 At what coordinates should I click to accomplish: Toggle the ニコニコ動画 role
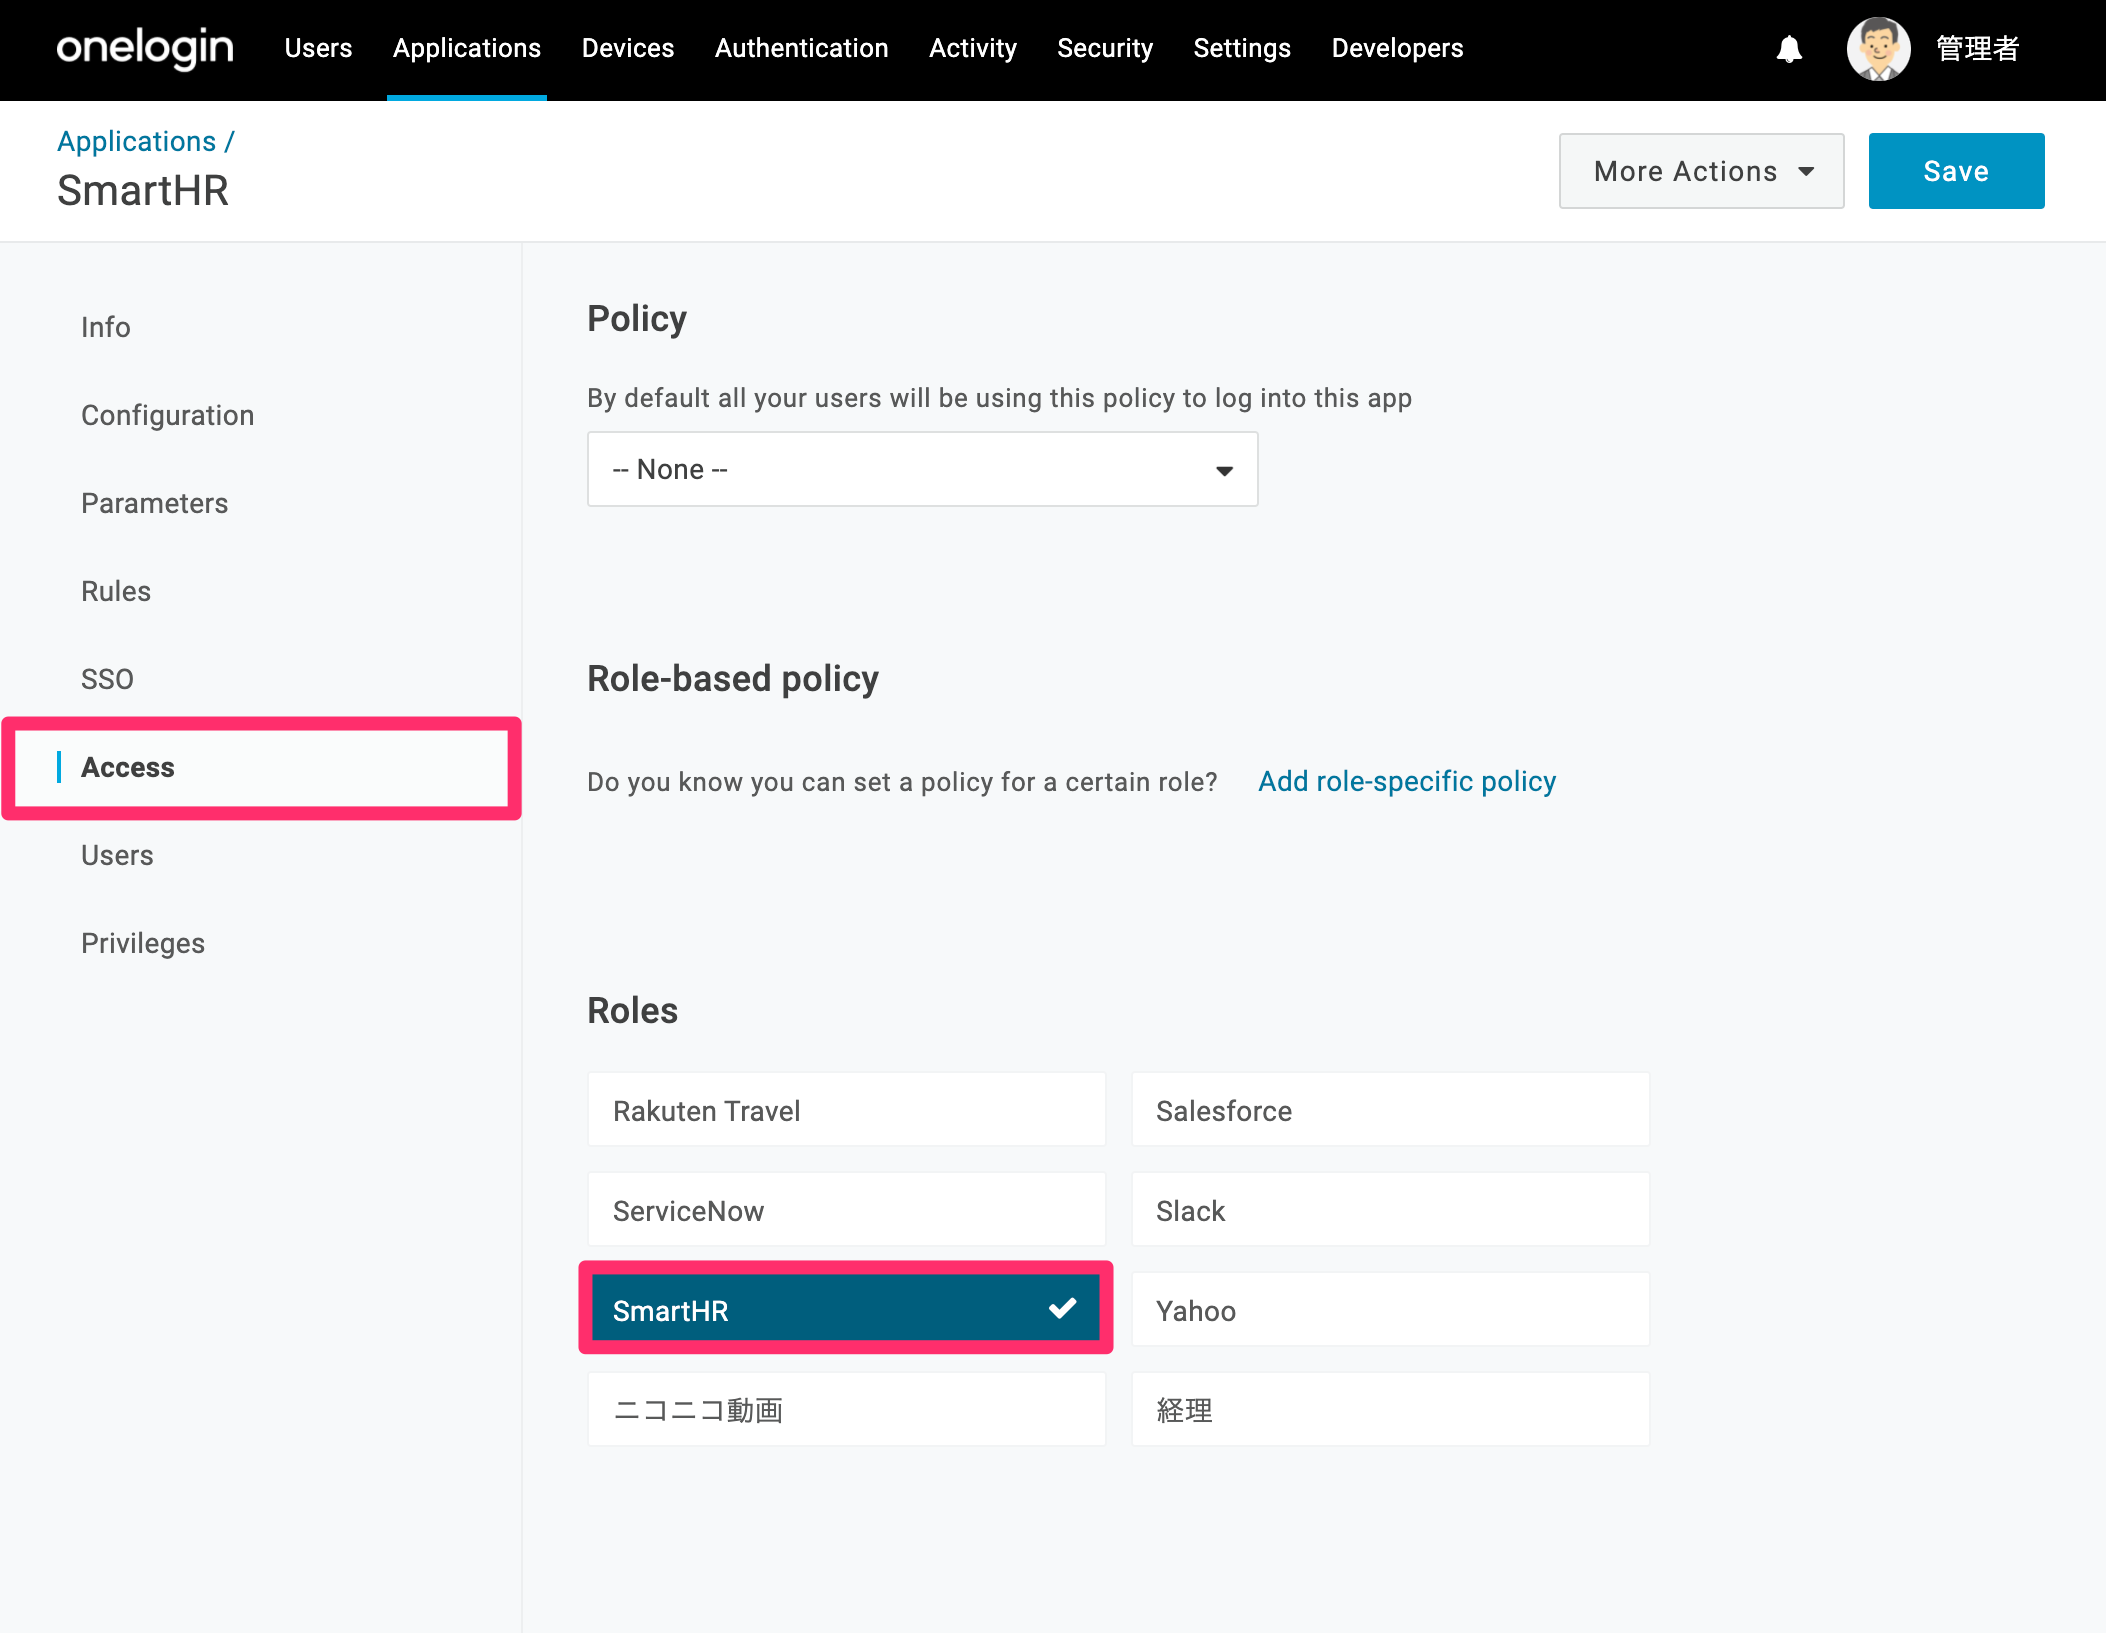pyautogui.click(x=846, y=1410)
